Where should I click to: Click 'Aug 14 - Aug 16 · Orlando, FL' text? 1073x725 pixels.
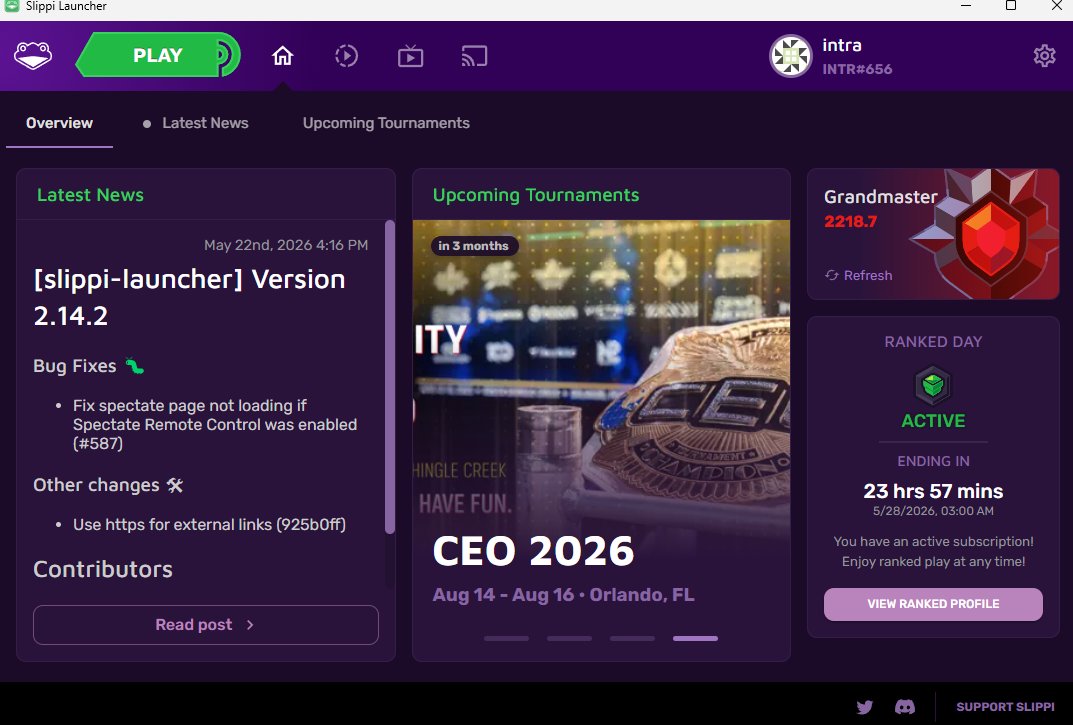coord(563,594)
